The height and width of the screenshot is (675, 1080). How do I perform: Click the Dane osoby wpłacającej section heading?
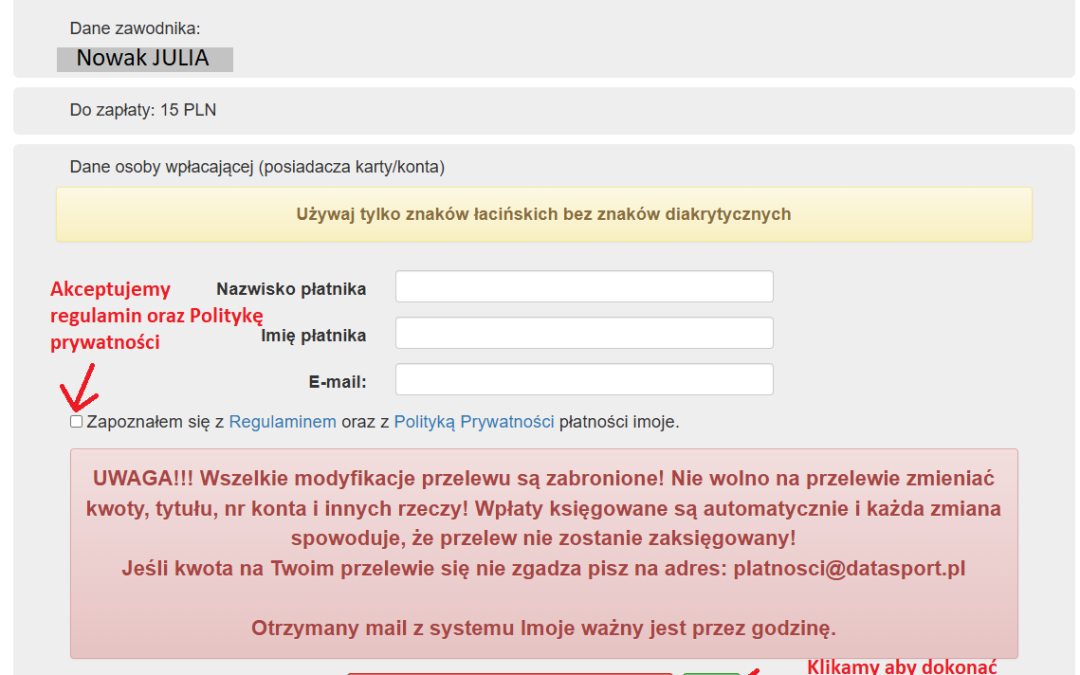(x=257, y=167)
